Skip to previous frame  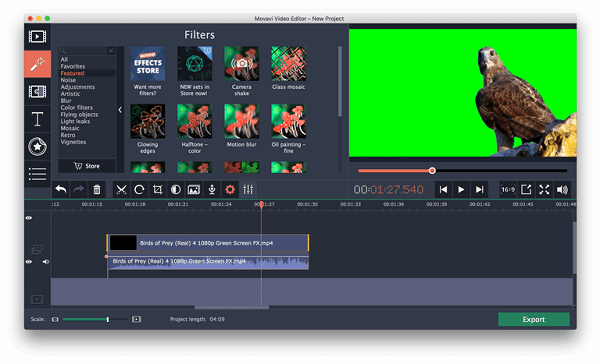click(x=443, y=189)
